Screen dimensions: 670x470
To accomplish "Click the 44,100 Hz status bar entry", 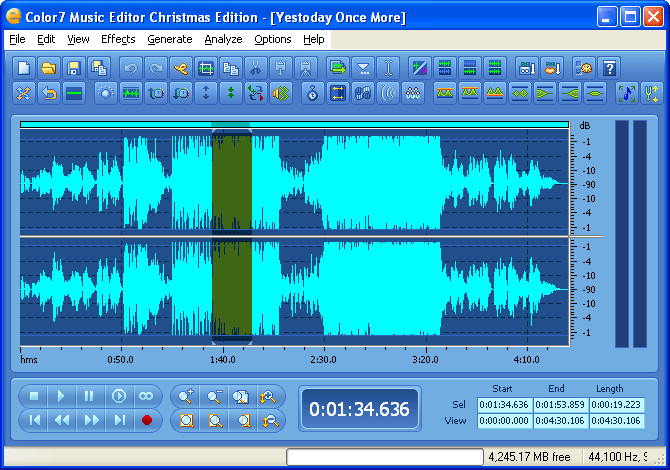I will 619,457.
